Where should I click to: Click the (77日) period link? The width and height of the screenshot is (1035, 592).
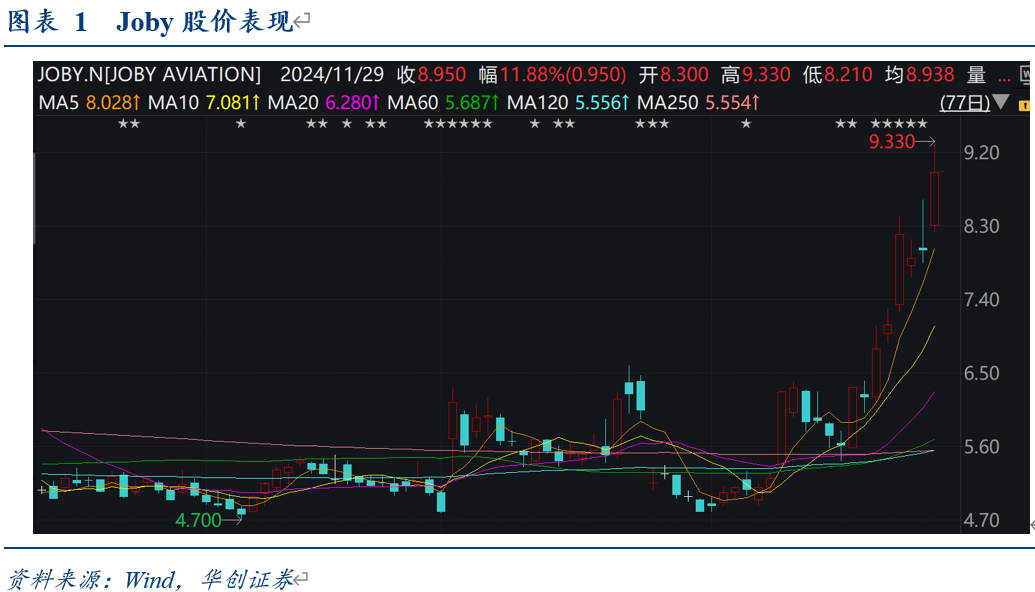pyautogui.click(x=965, y=102)
